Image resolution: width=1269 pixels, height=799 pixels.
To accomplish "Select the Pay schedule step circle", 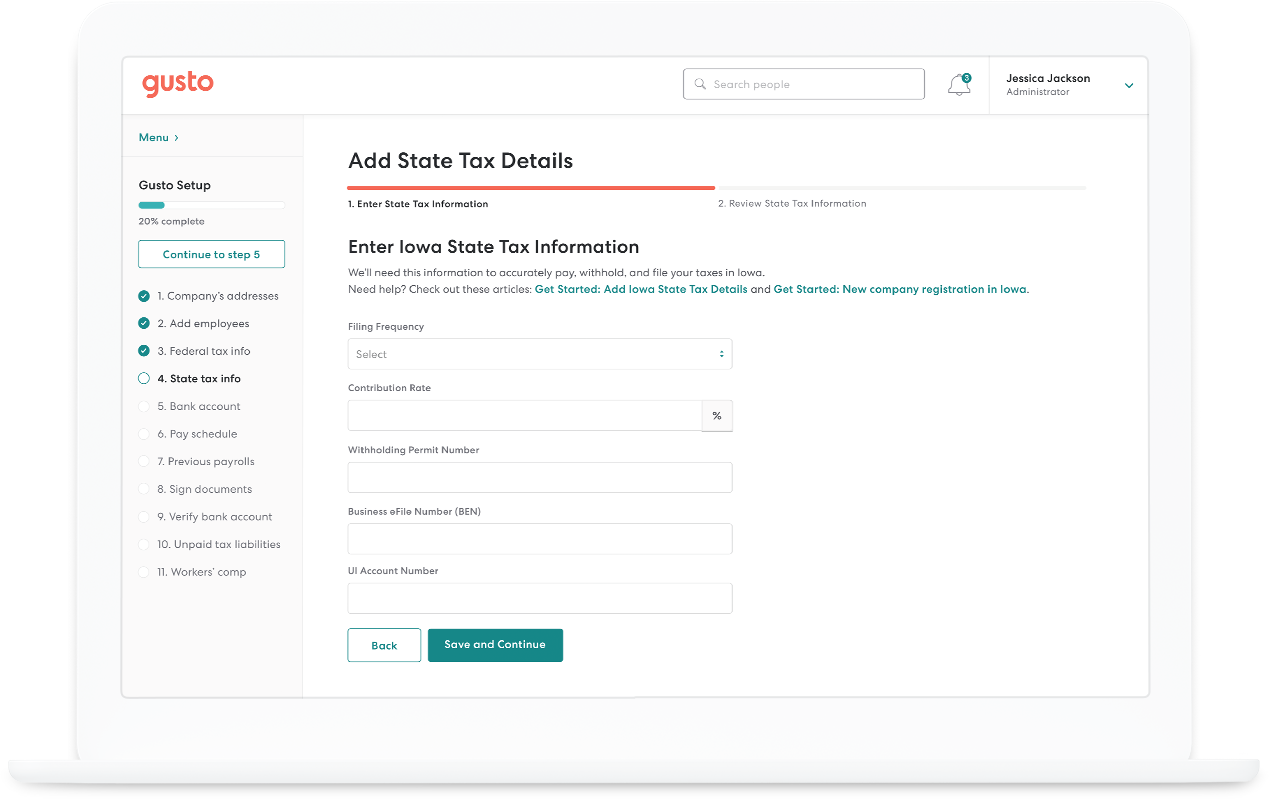I will 144,434.
